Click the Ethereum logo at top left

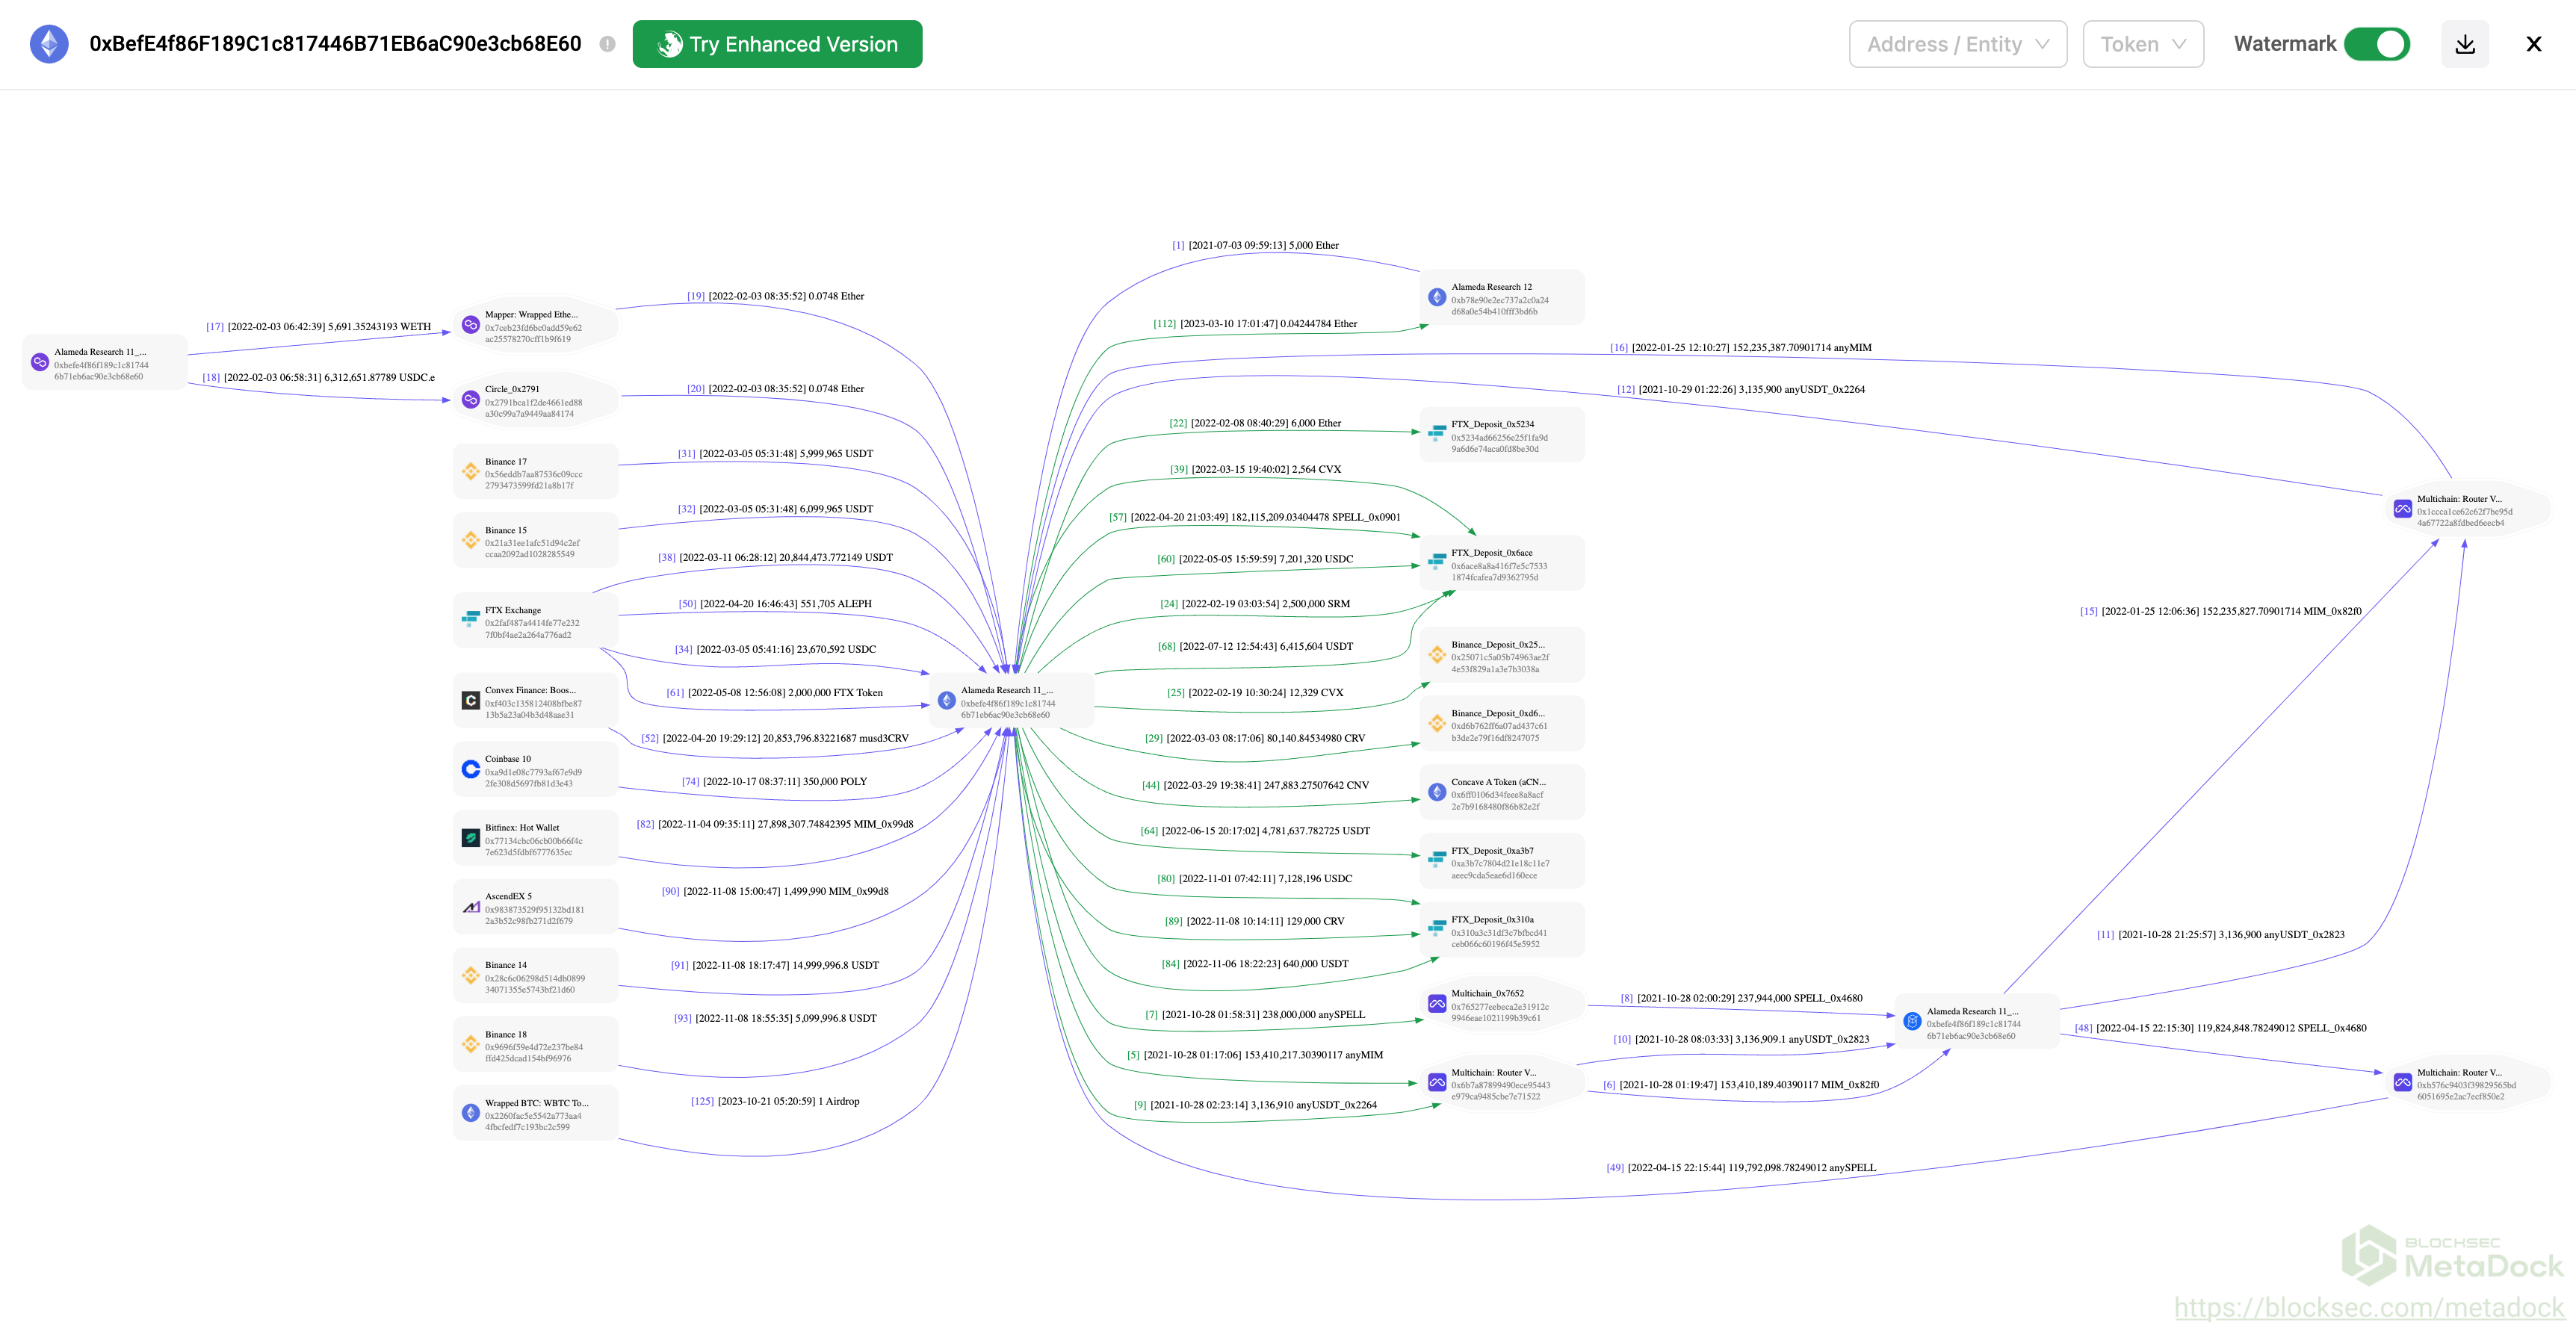coord(49,44)
